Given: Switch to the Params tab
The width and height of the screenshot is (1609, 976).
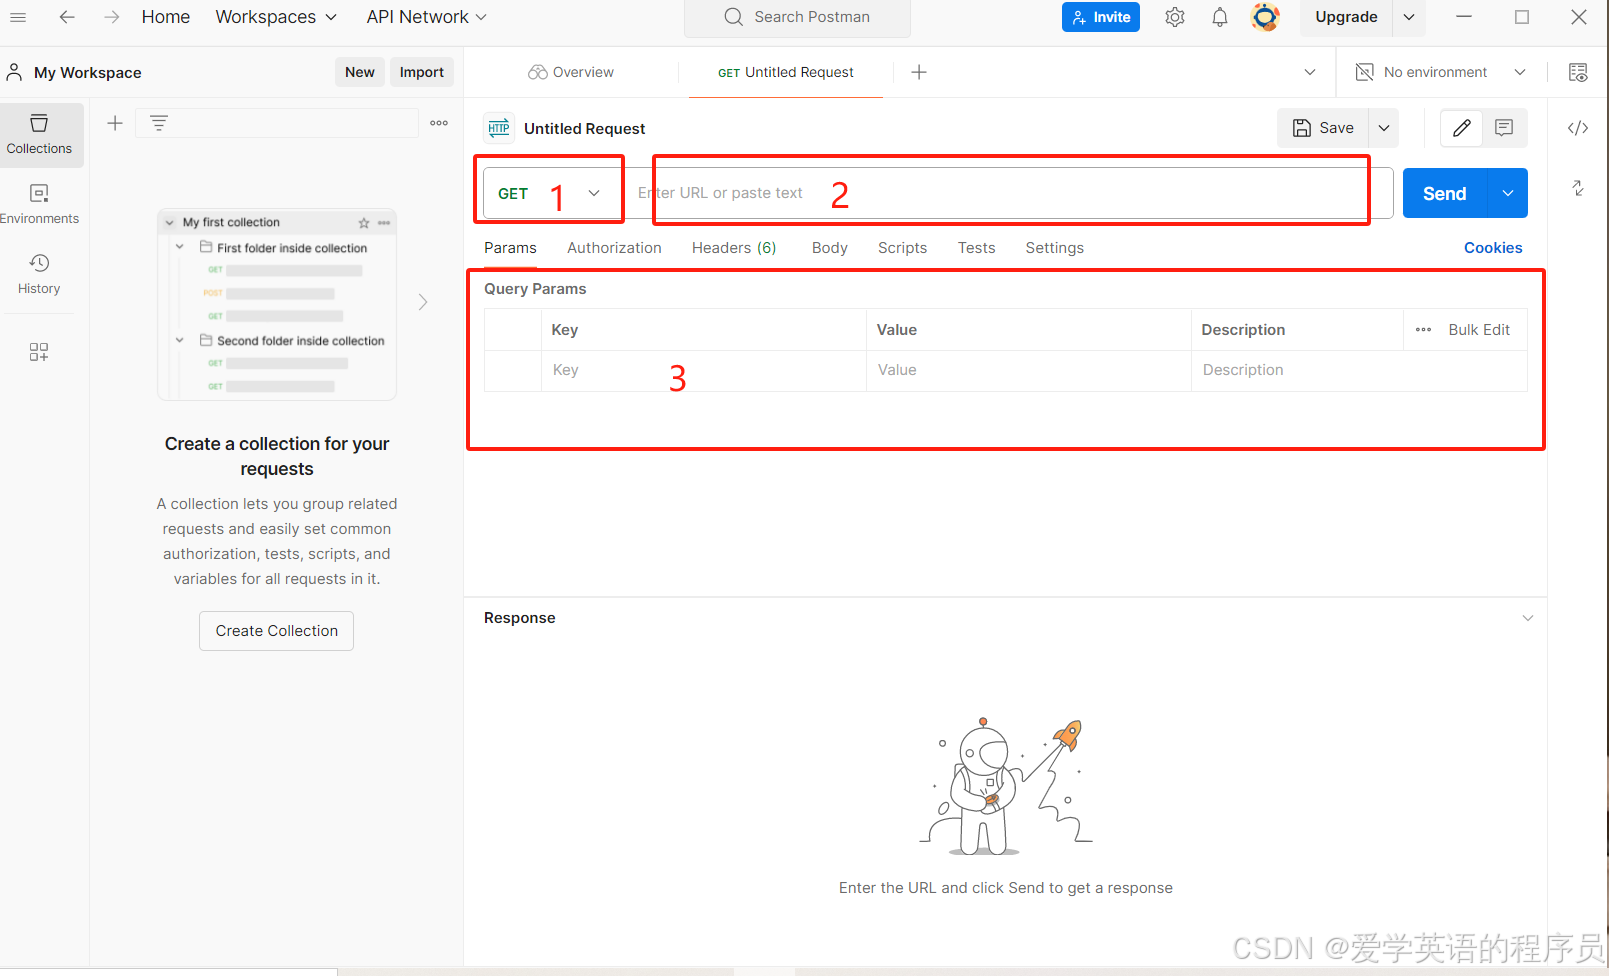Looking at the screenshot, I should coord(510,248).
